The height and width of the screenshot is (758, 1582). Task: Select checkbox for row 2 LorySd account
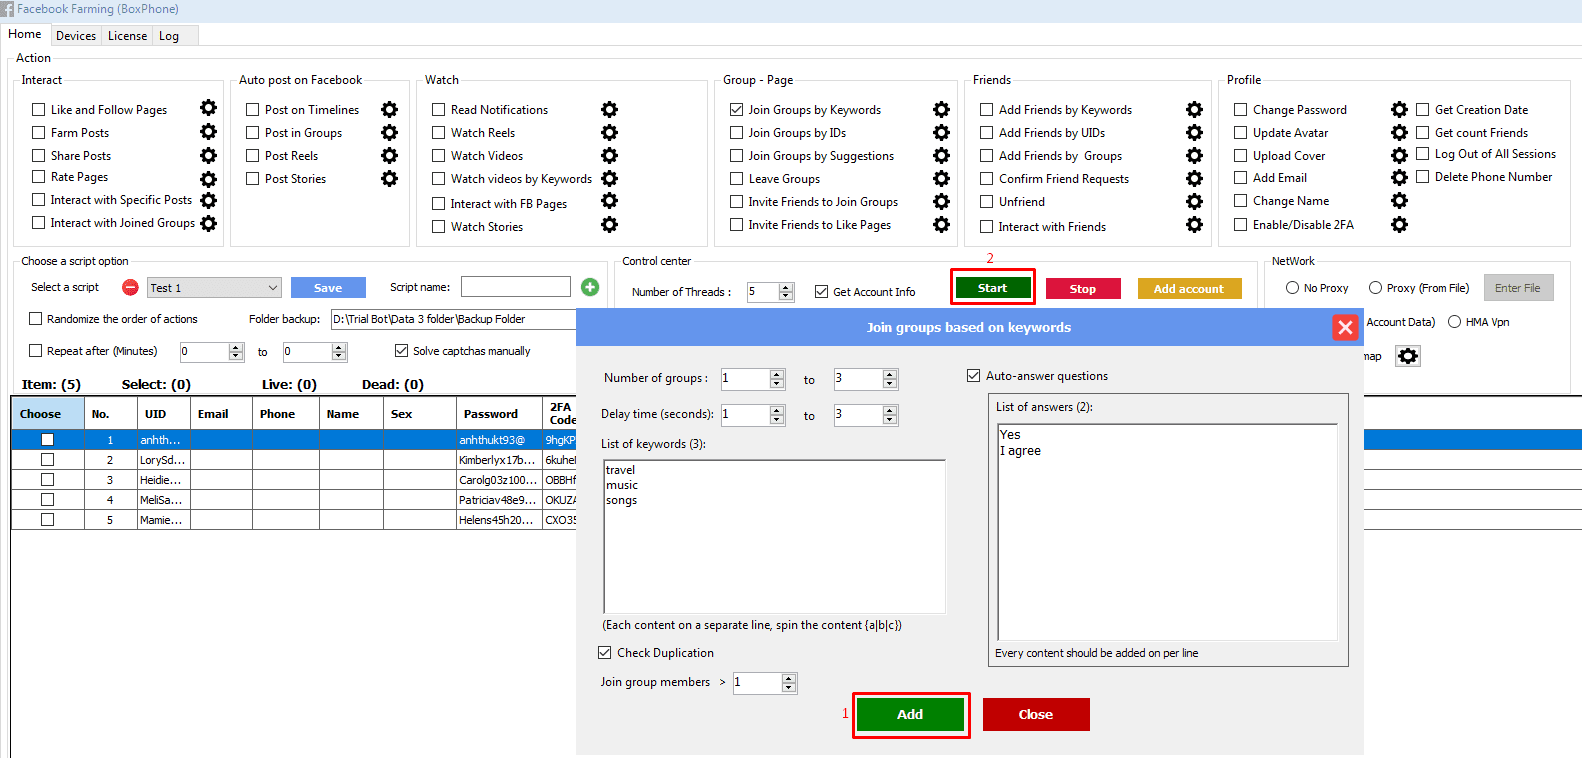(47, 460)
